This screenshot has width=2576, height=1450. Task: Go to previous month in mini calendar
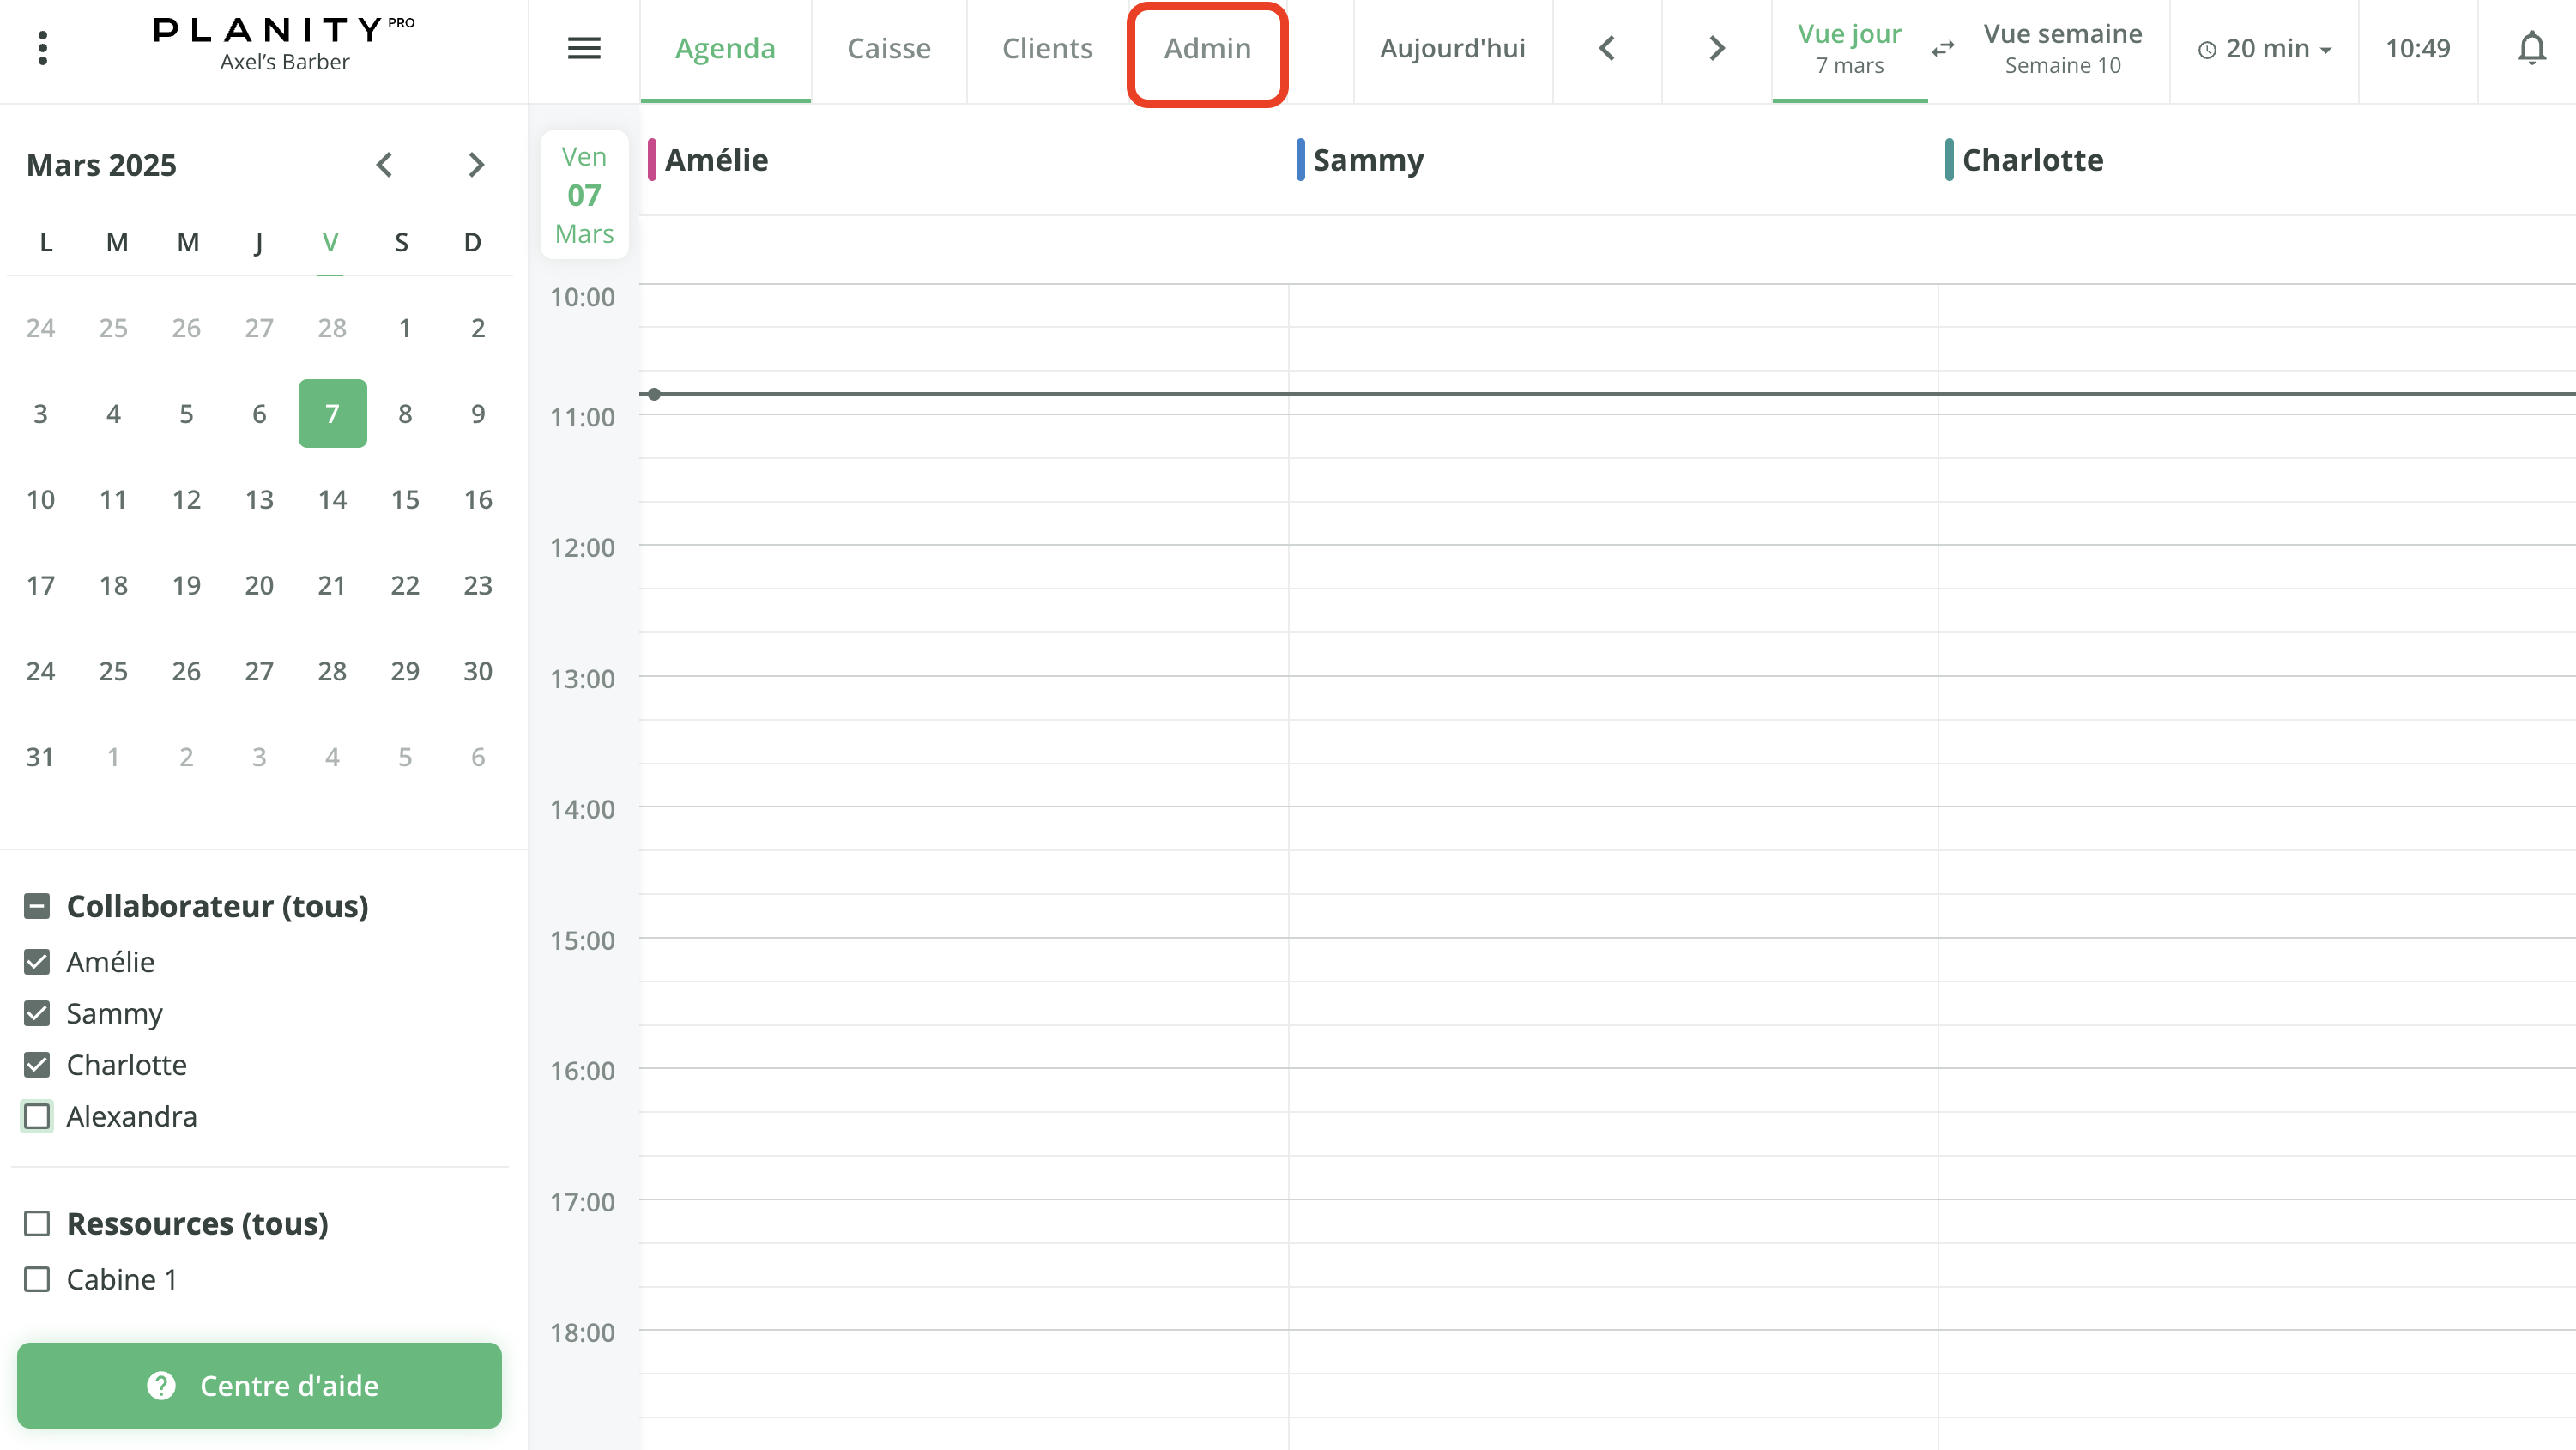tap(384, 164)
